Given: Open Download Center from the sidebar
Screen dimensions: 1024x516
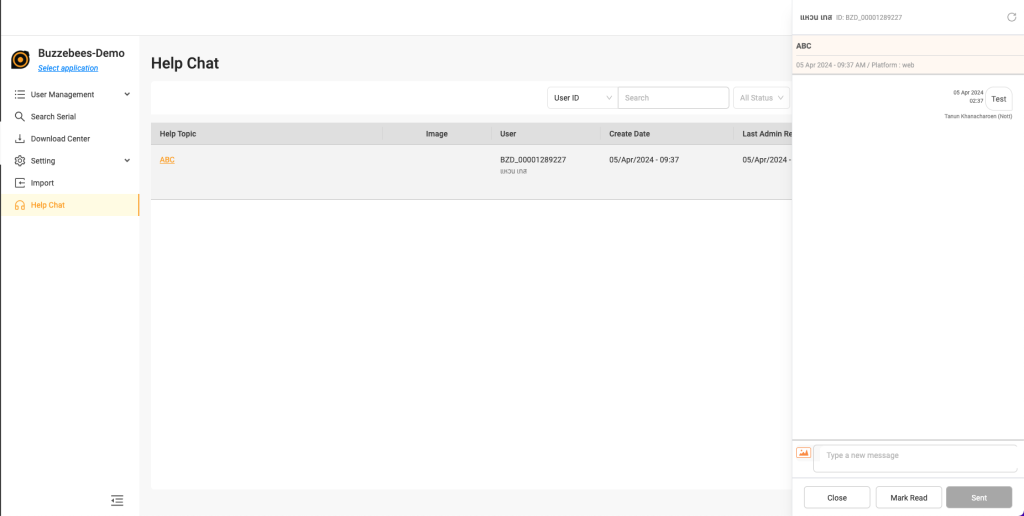Looking at the screenshot, I should [60, 139].
